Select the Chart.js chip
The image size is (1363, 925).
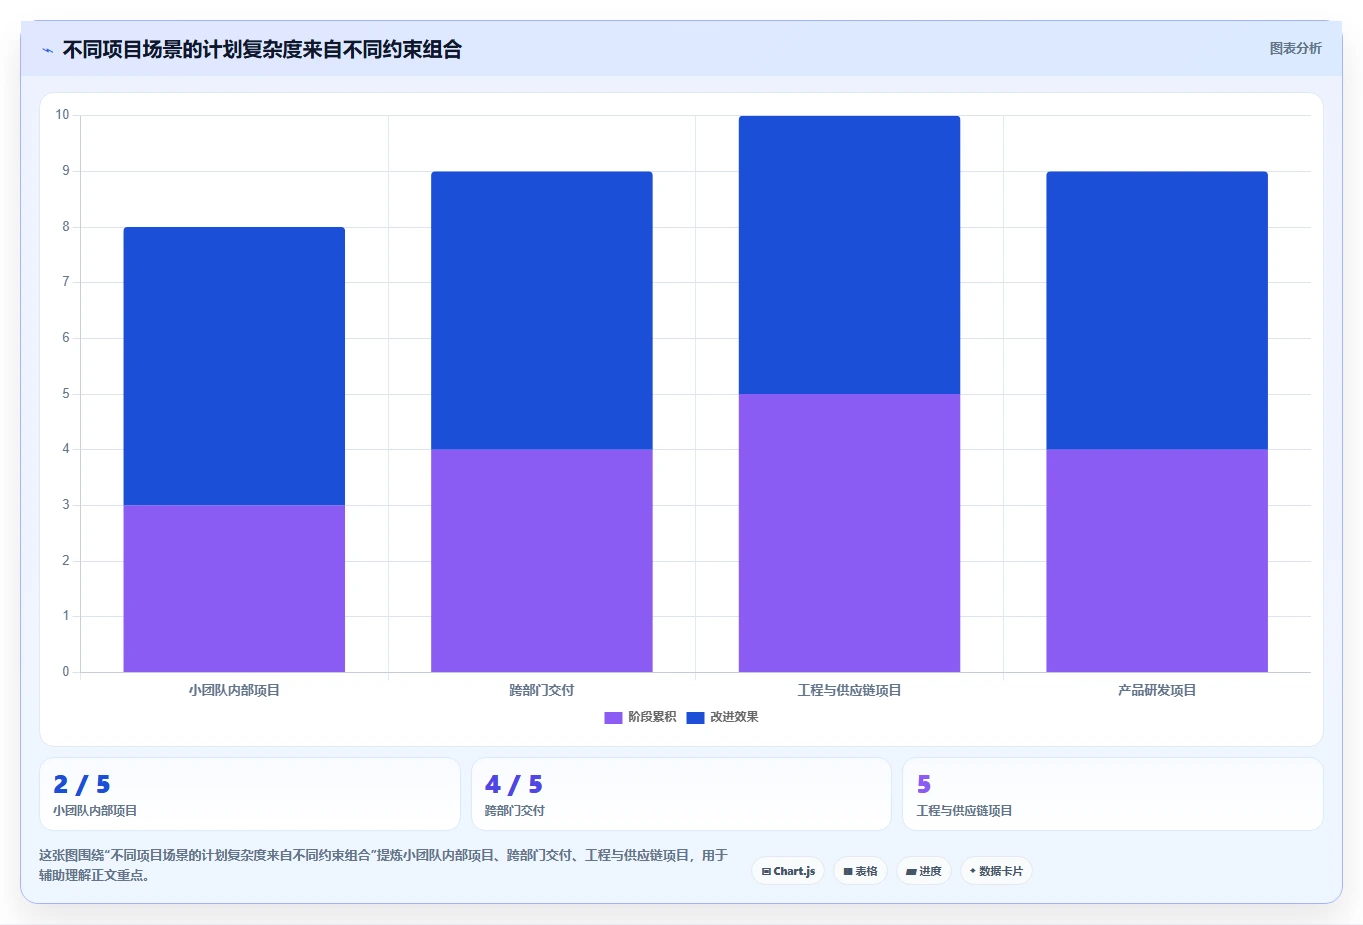pos(788,871)
